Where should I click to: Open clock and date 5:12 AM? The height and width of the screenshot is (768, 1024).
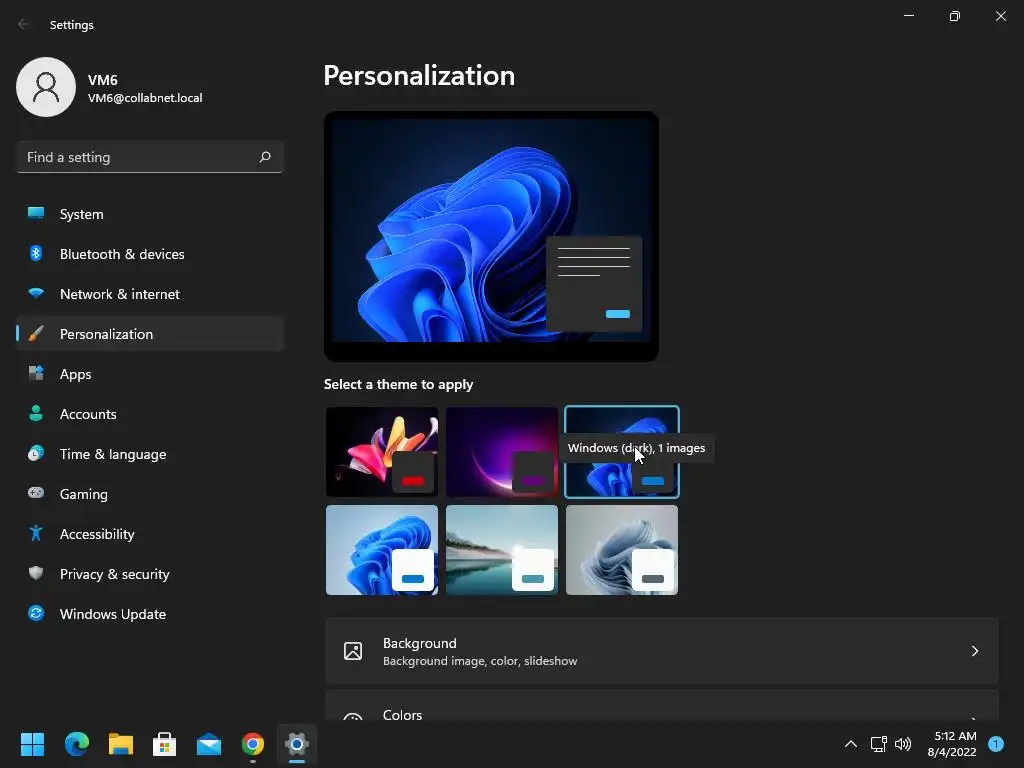tap(952, 744)
